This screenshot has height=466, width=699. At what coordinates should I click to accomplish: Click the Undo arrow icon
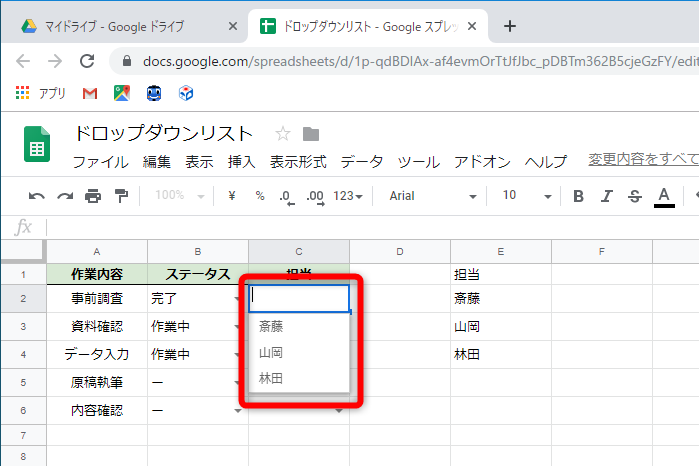(x=37, y=196)
